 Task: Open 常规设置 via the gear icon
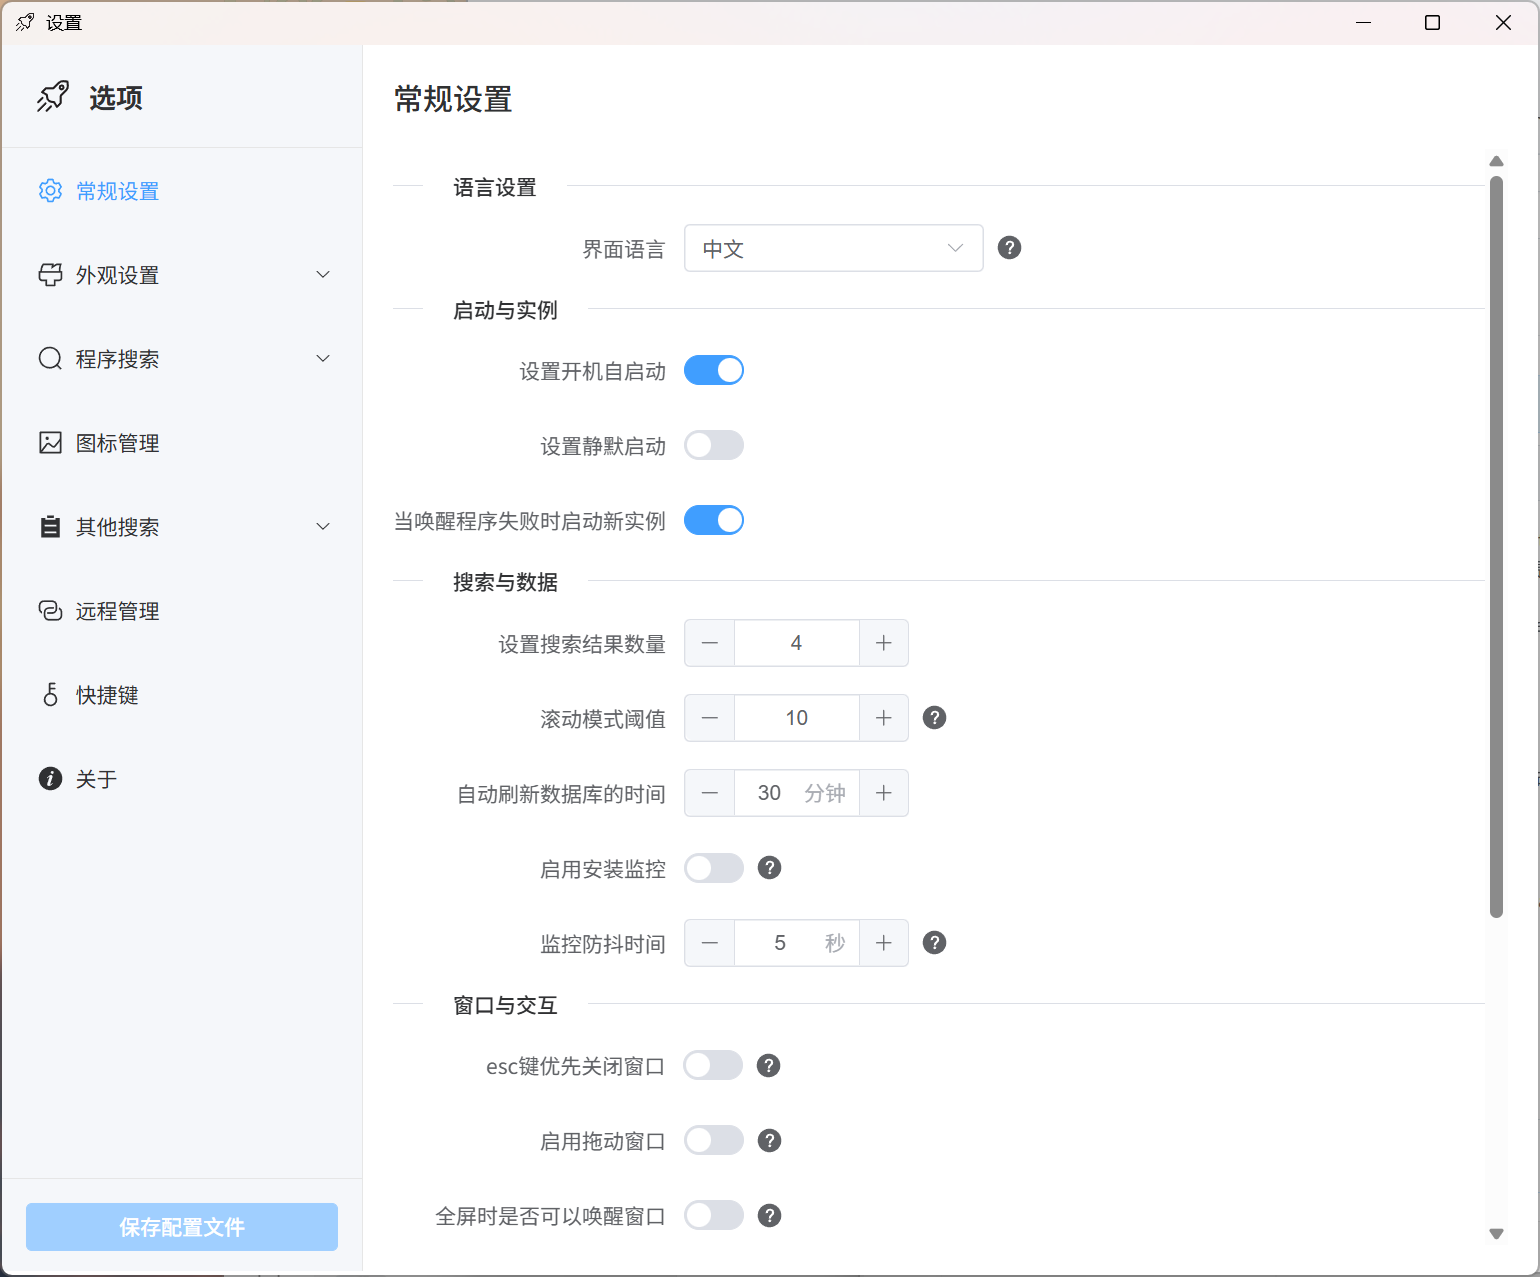[50, 190]
